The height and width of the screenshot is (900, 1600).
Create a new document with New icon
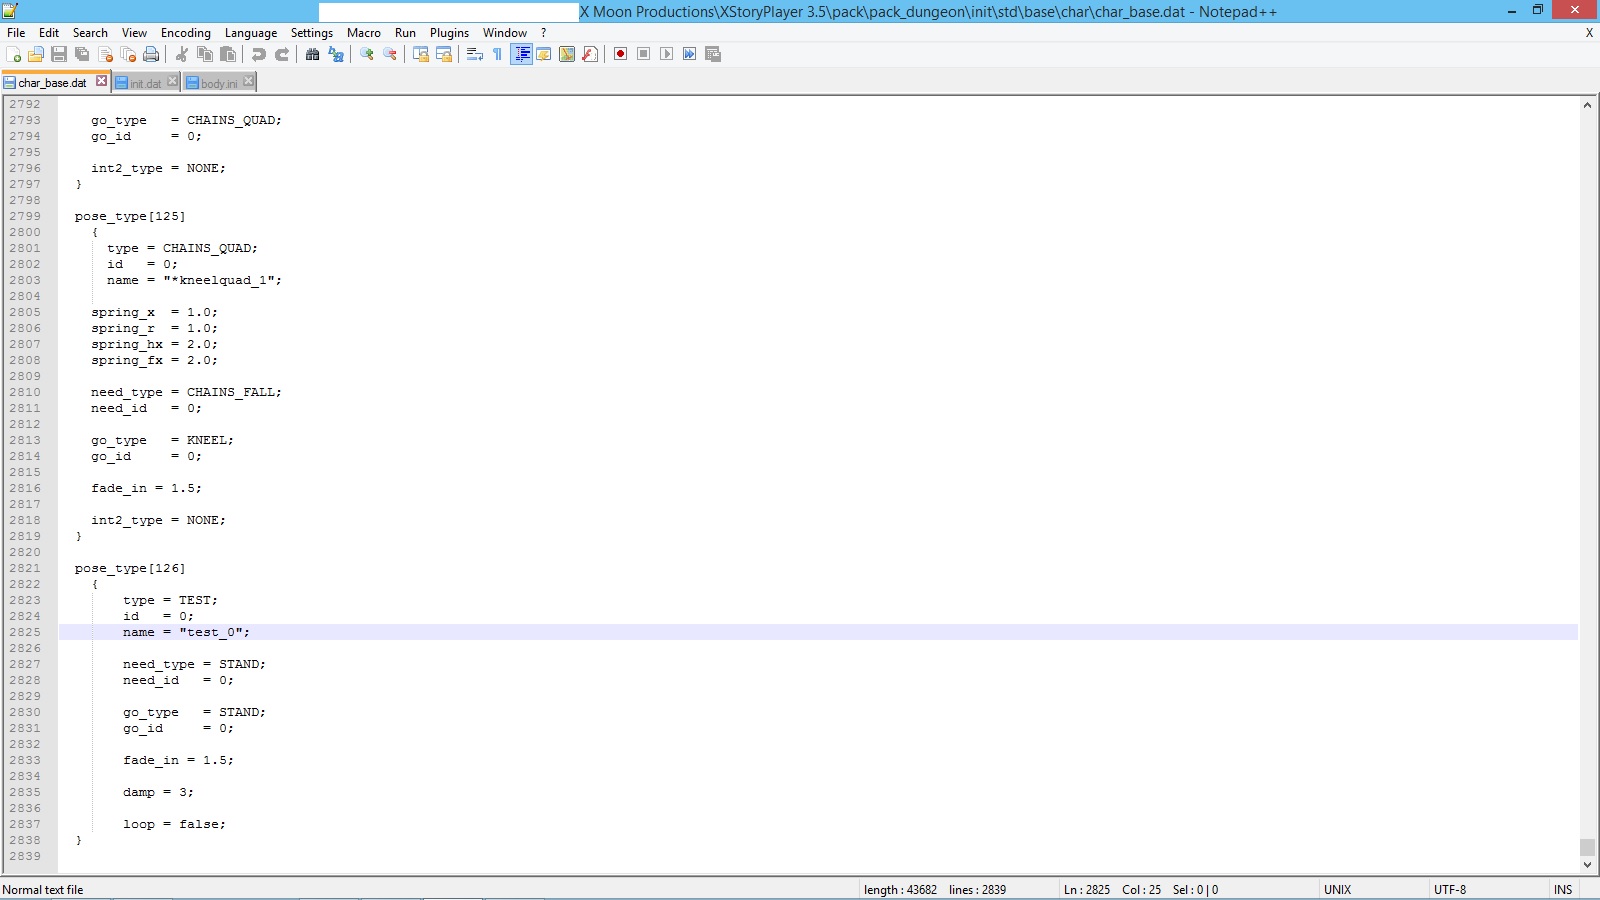coord(13,54)
